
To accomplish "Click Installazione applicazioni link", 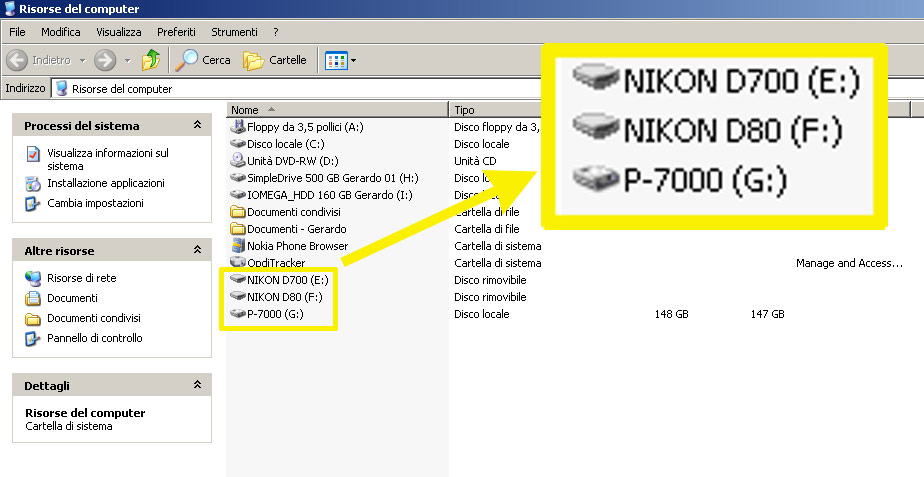I will pyautogui.click(x=106, y=183).
